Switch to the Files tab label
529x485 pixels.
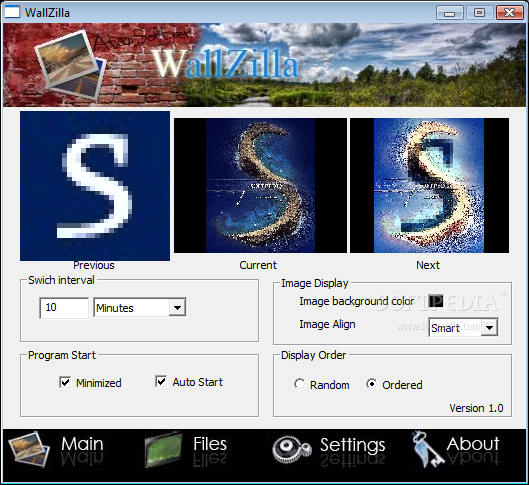210,444
